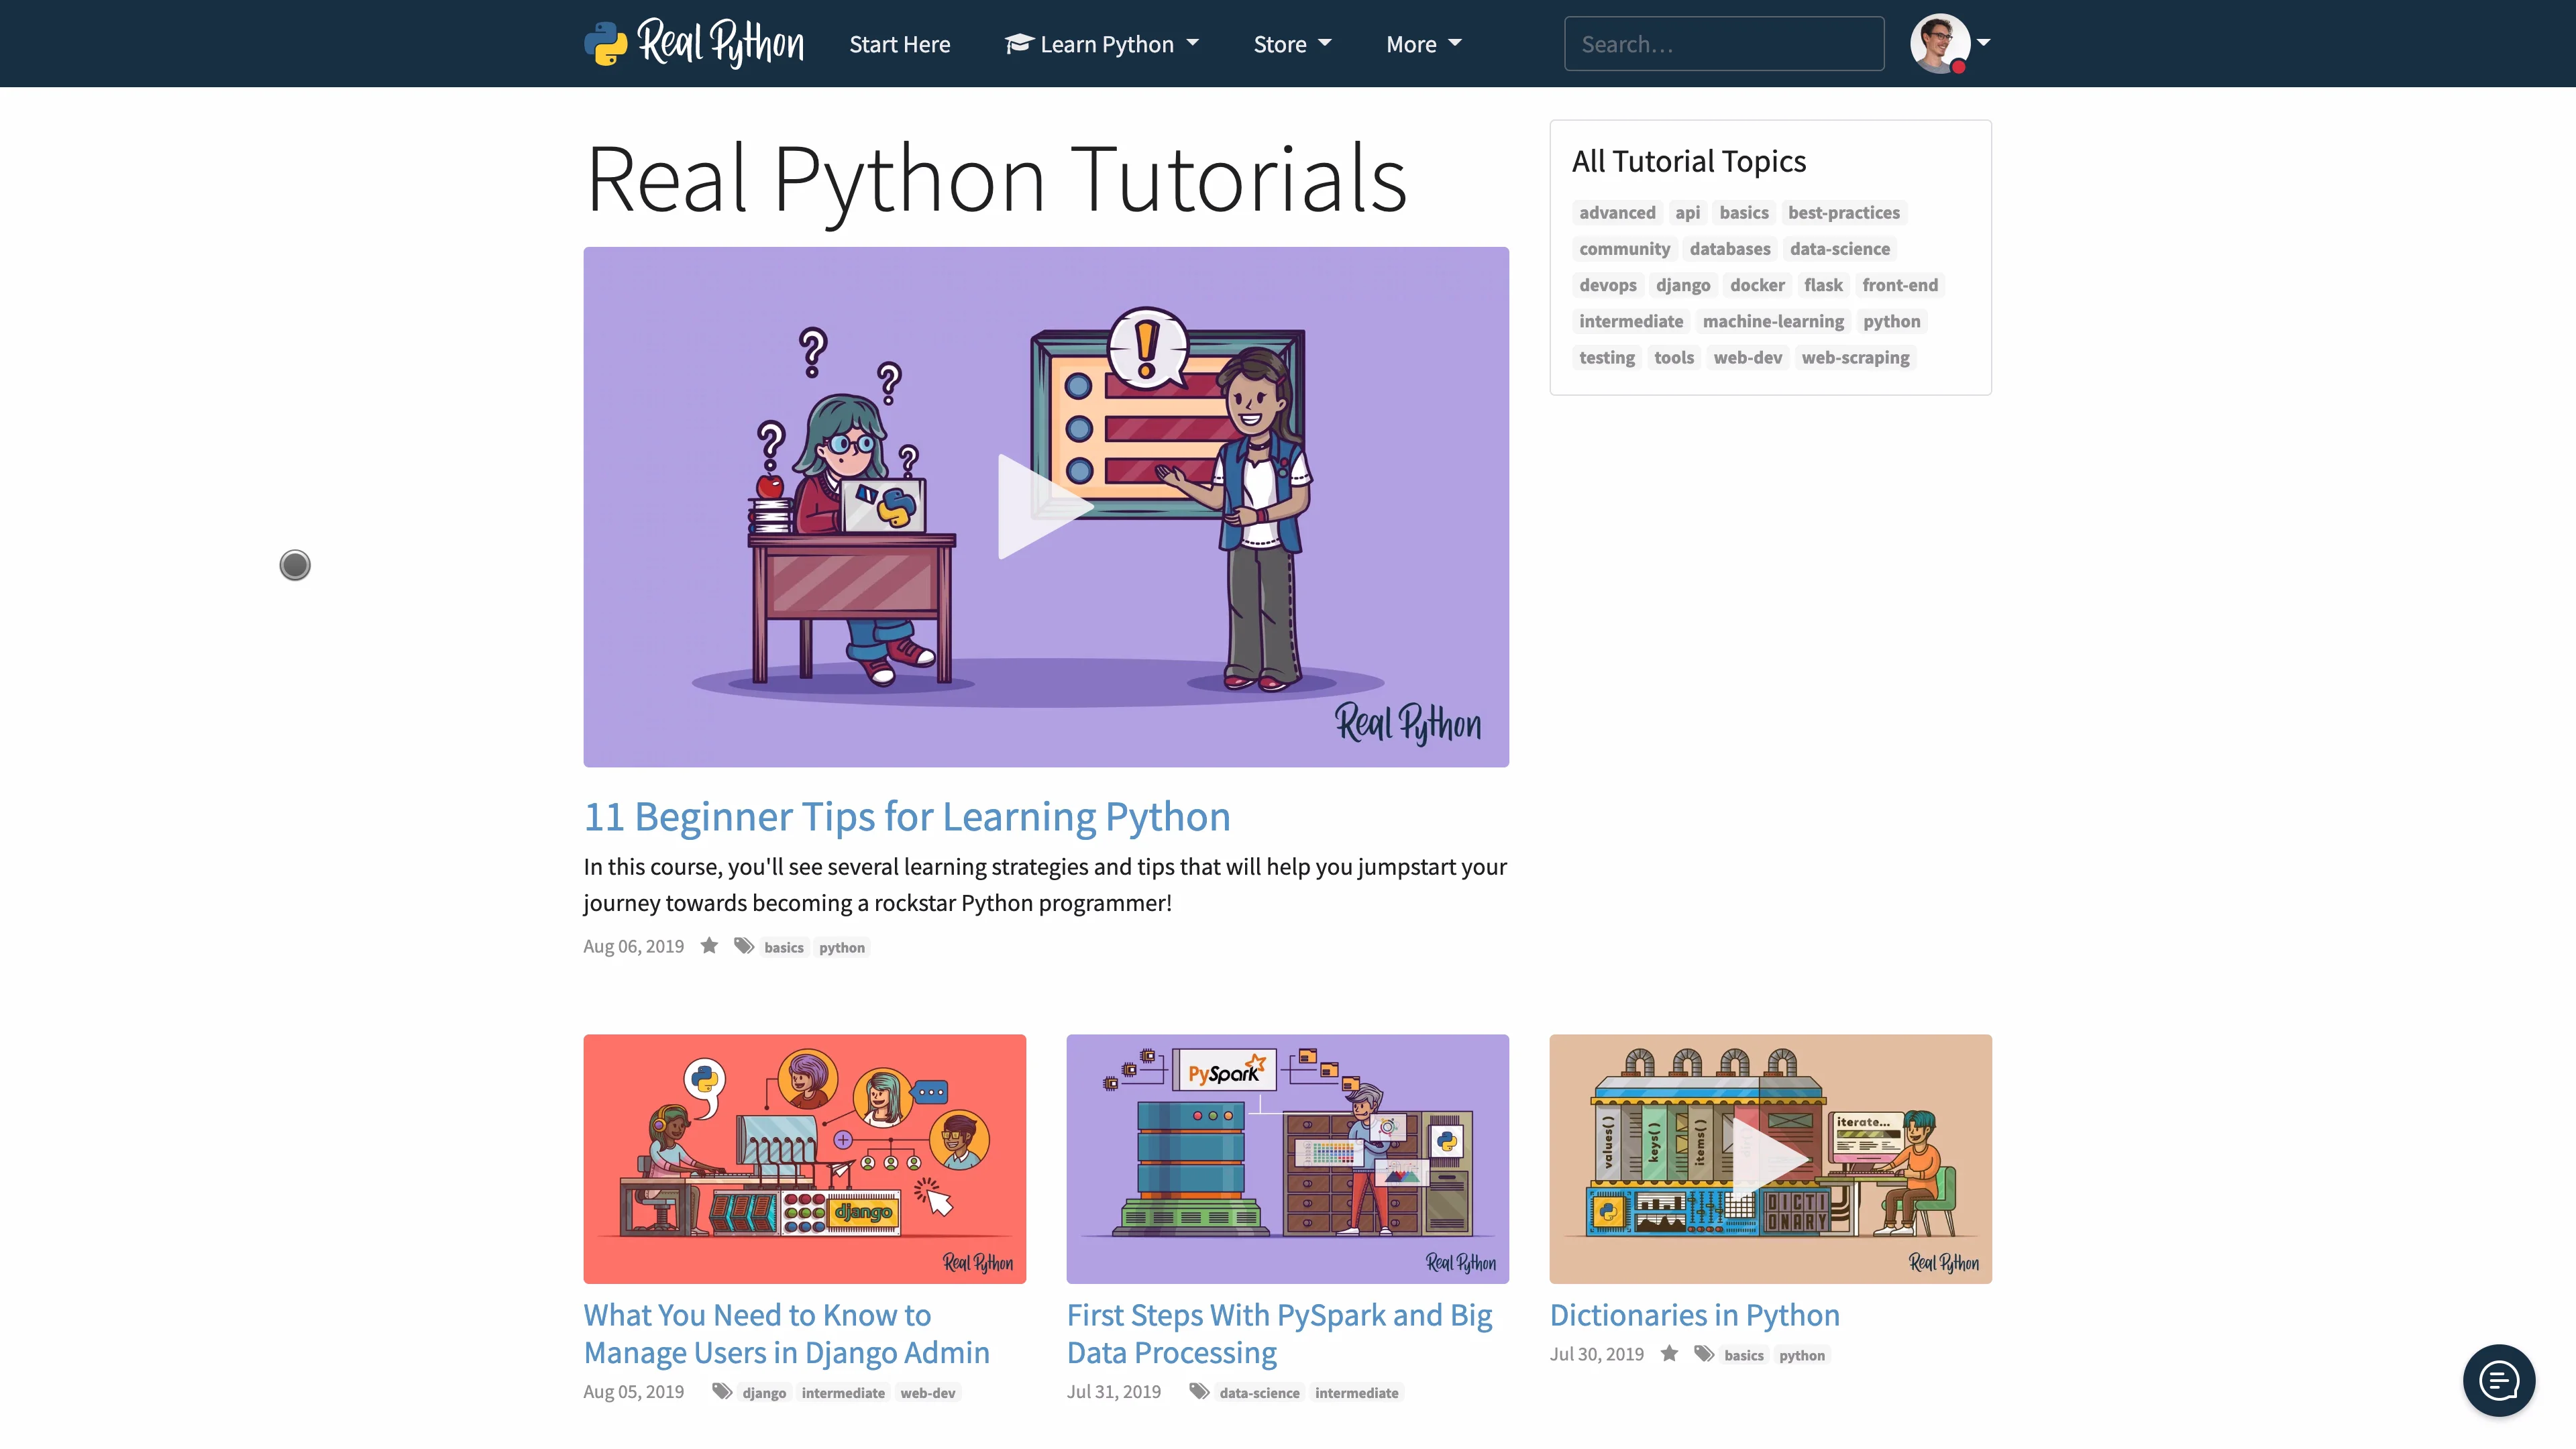The width and height of the screenshot is (2576, 1449).
Task: Open the Store dropdown menu
Action: [x=1292, y=44]
